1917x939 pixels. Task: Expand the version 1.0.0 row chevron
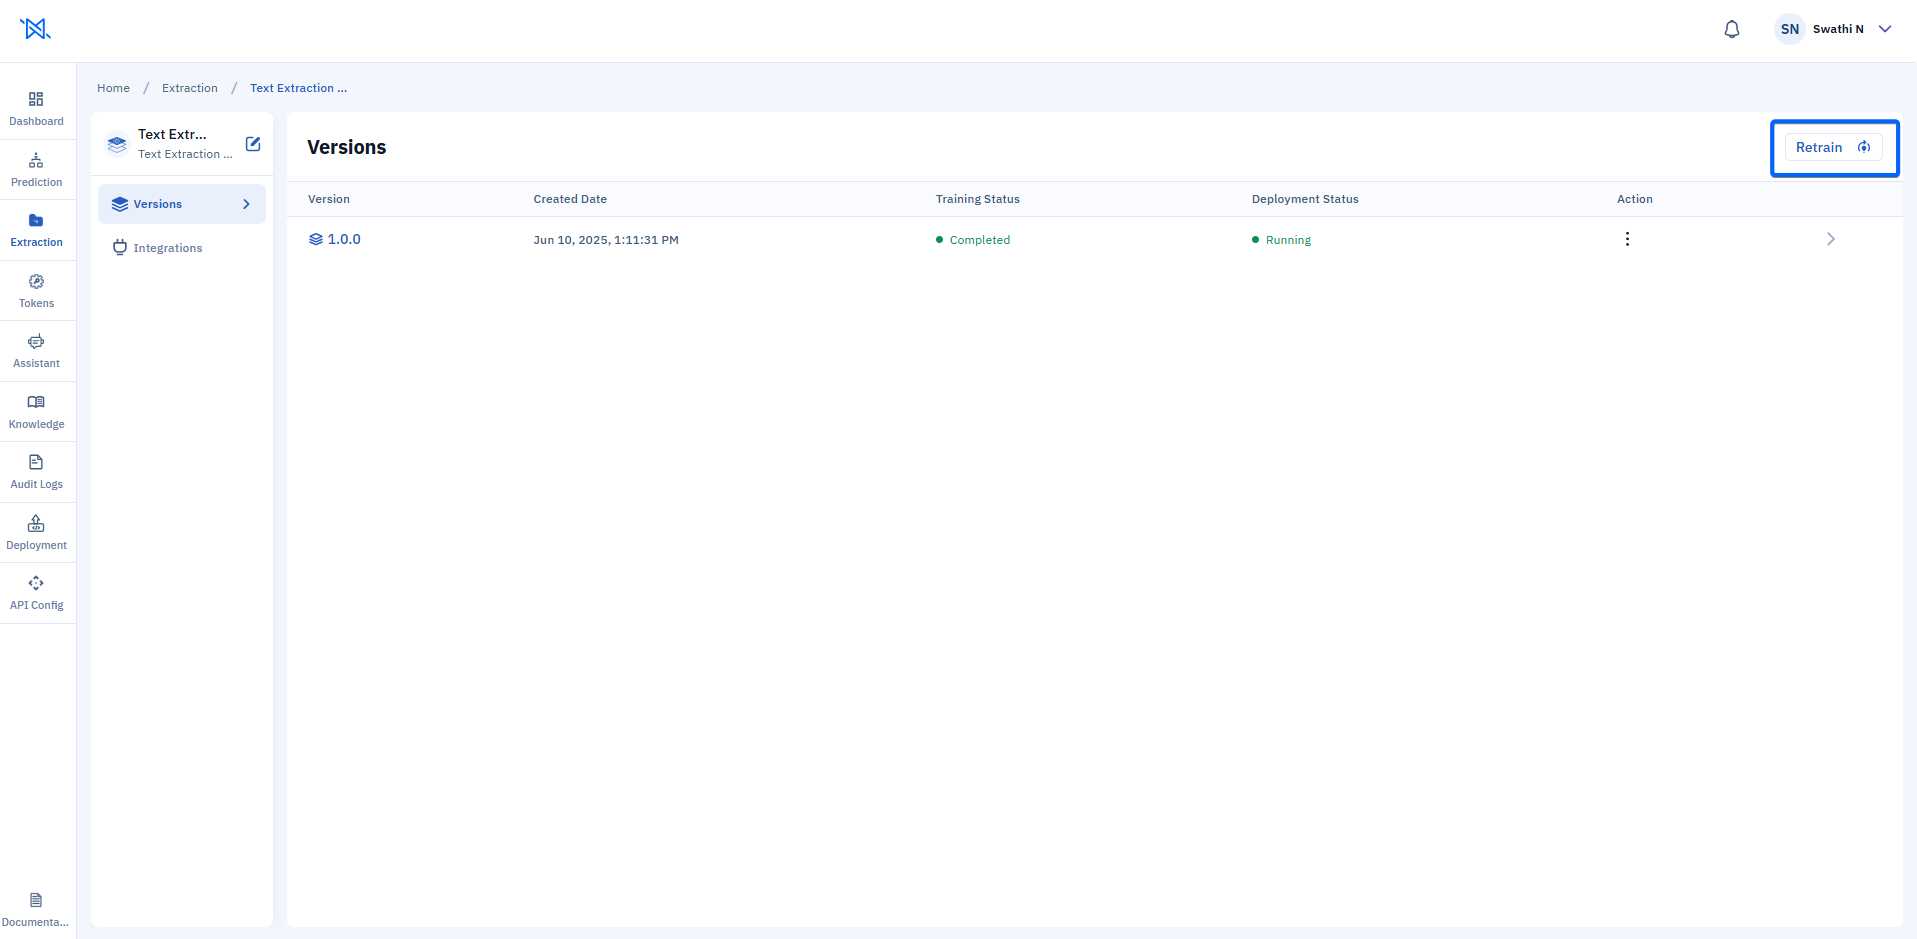pyautogui.click(x=1831, y=239)
